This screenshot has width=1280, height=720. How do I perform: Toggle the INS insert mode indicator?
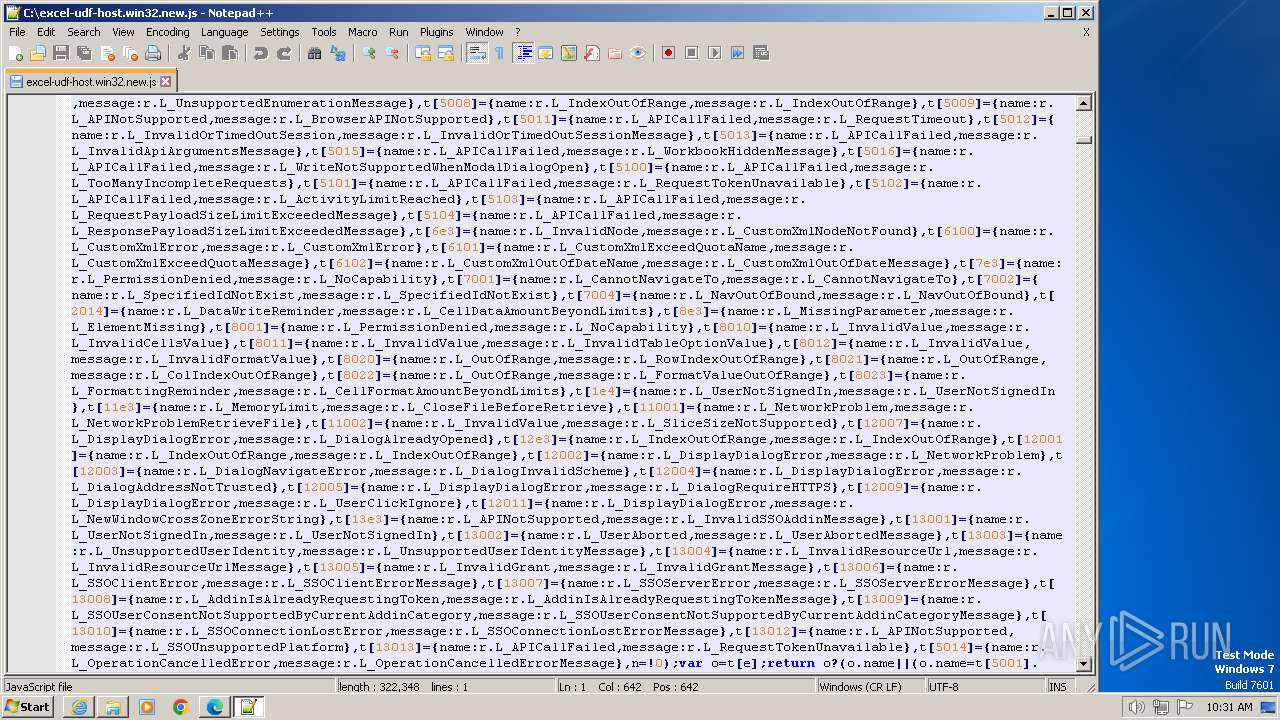click(x=1059, y=687)
